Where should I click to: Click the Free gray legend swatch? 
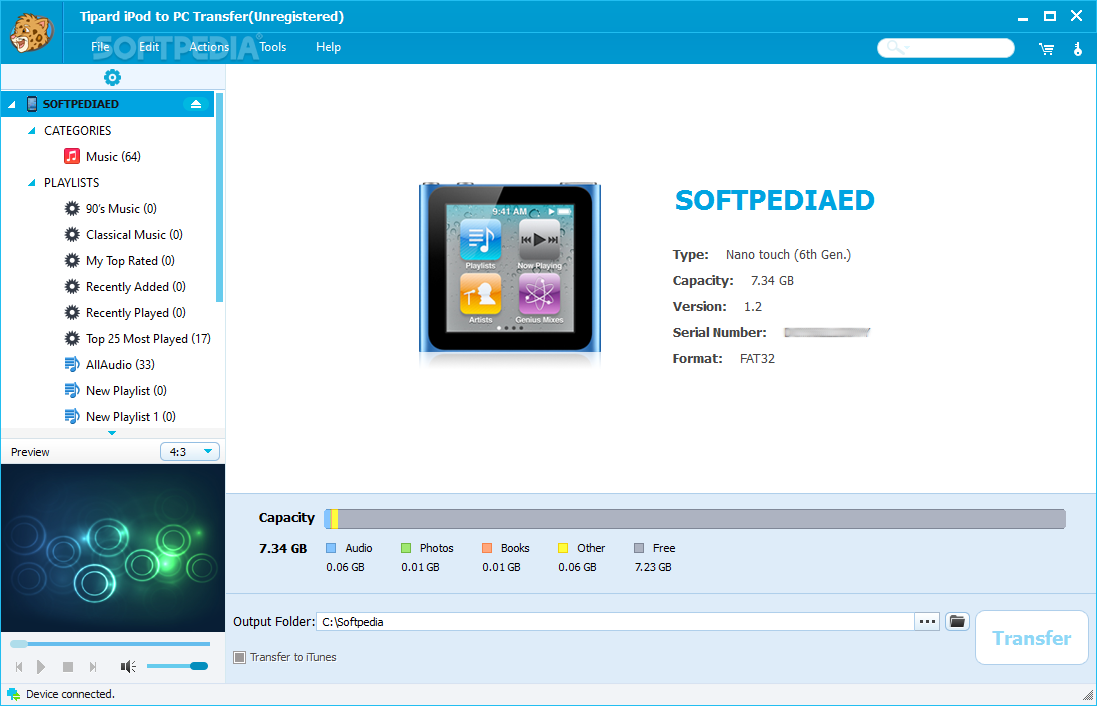639,548
